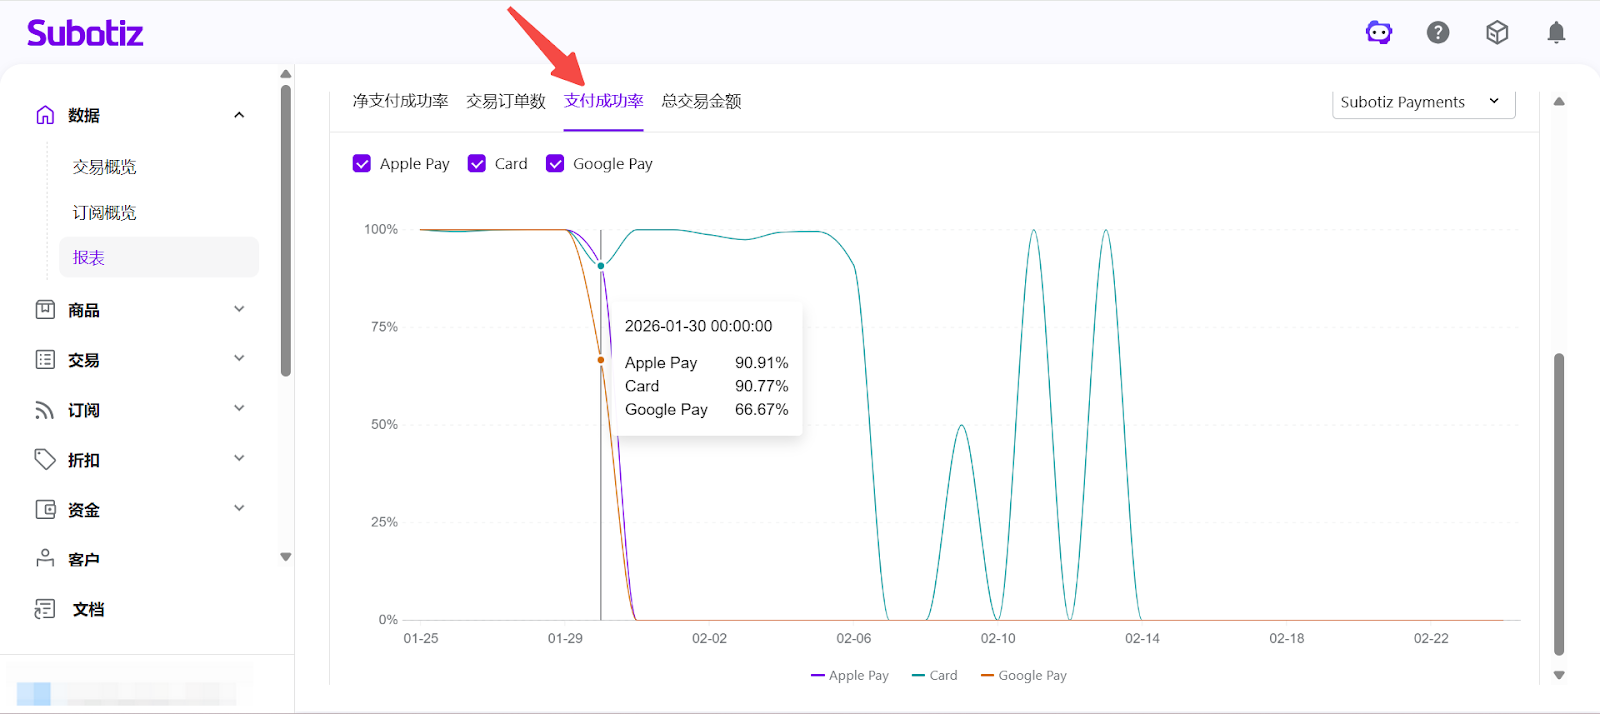The height and width of the screenshot is (714, 1600).
Task: Open 交易概览 in the sidebar
Action: coord(104,167)
